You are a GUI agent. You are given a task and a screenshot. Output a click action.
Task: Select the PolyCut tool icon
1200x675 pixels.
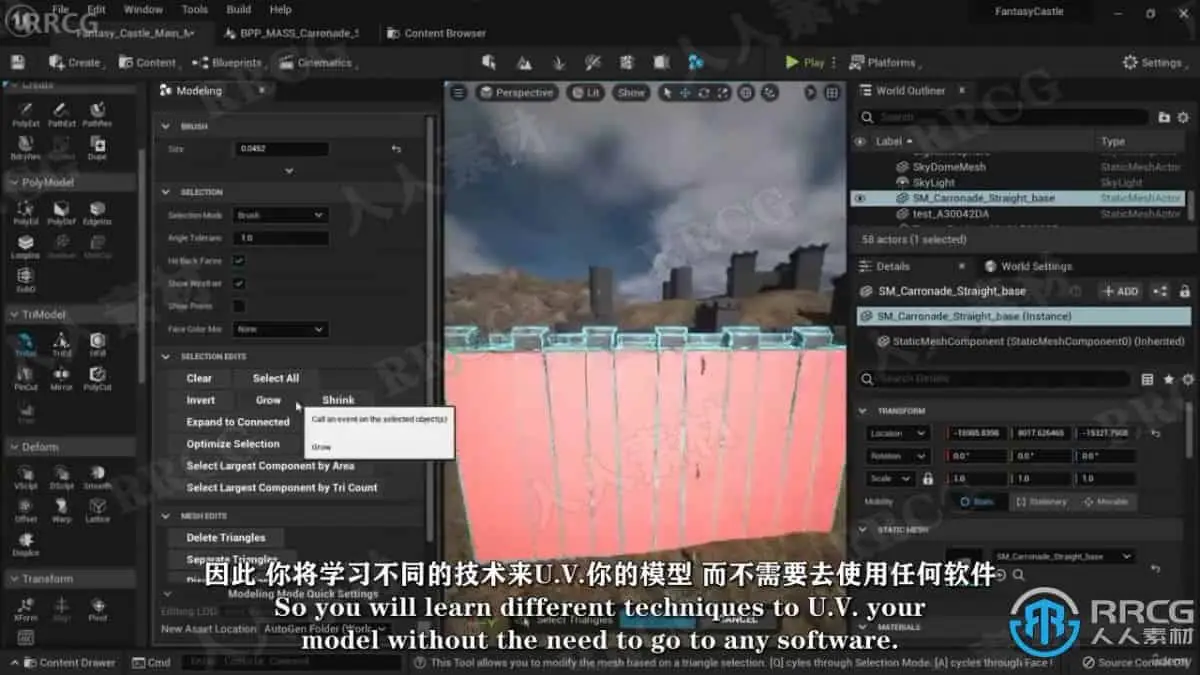(x=97, y=377)
